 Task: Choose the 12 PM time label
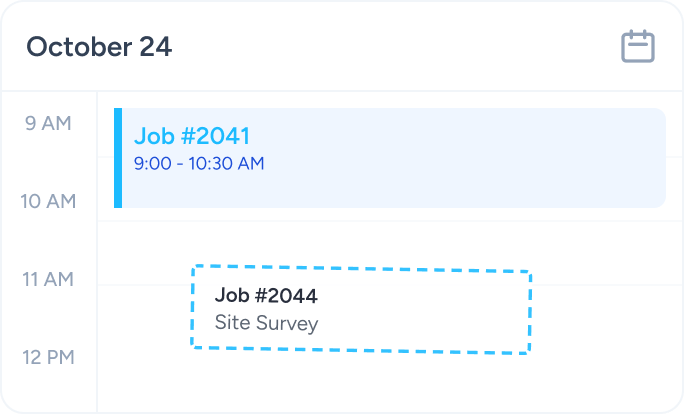click(48, 357)
